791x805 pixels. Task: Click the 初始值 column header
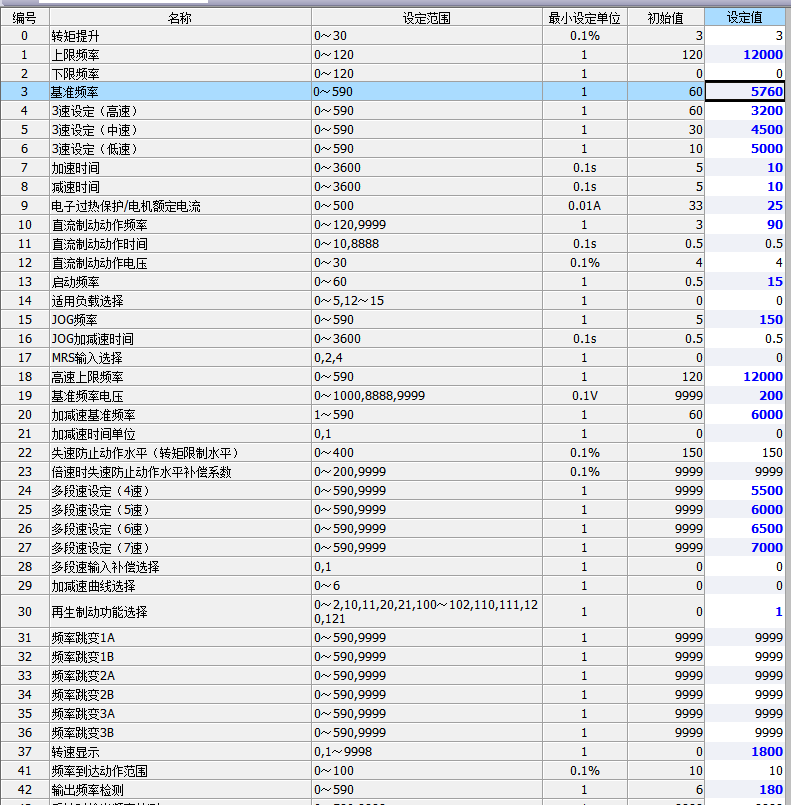(666, 17)
